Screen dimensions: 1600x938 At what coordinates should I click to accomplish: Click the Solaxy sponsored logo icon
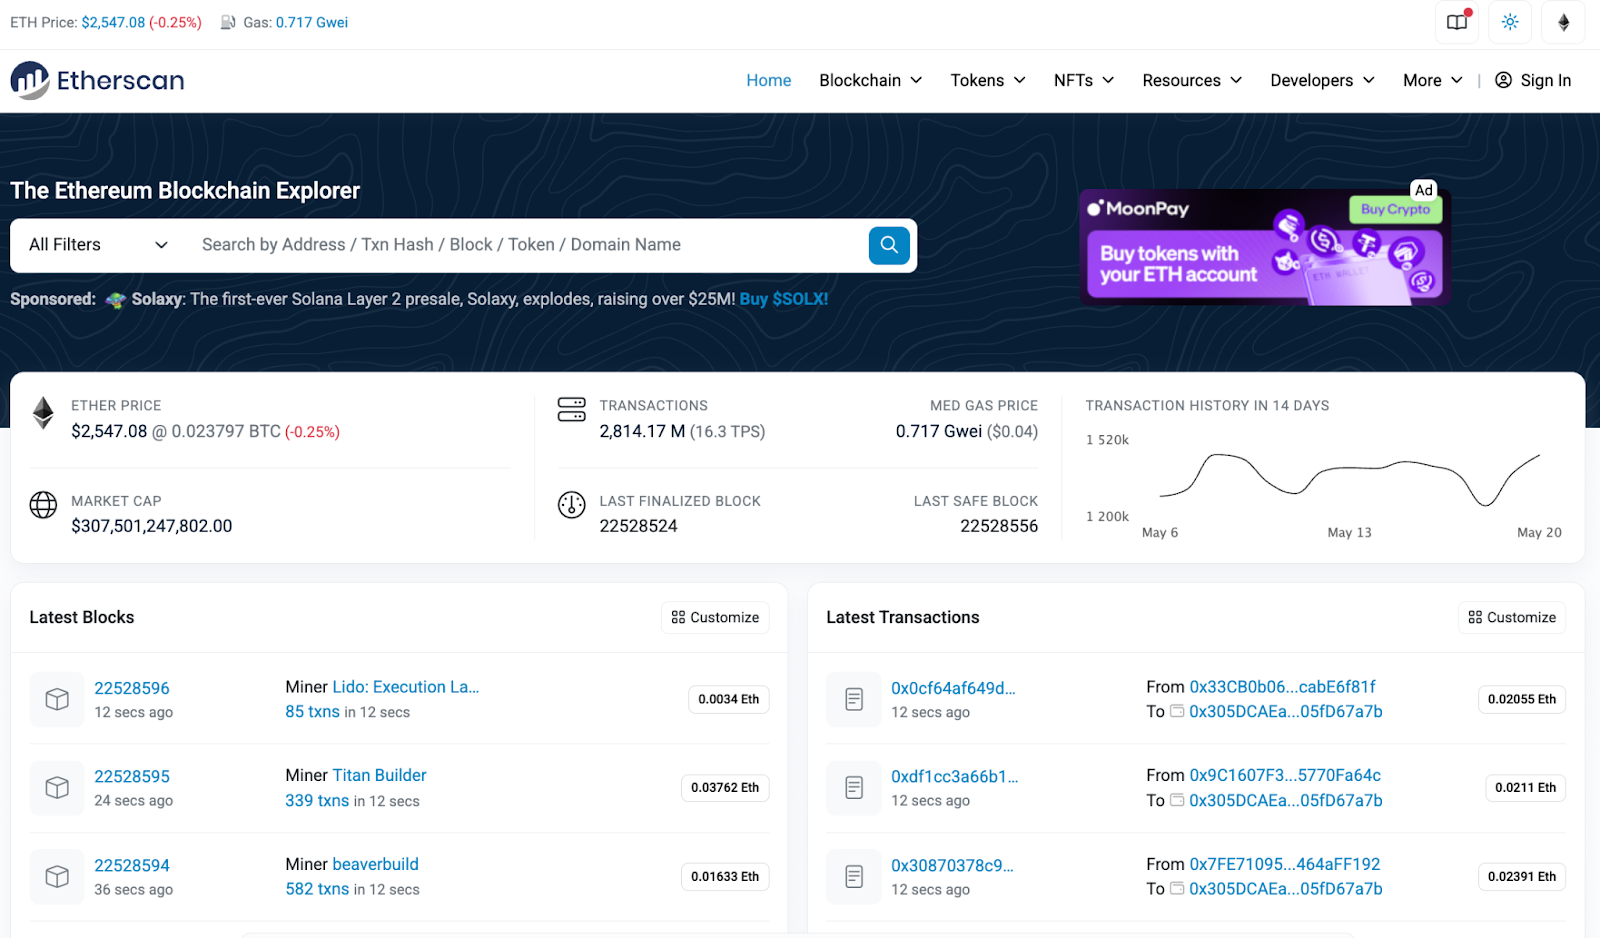tap(116, 300)
